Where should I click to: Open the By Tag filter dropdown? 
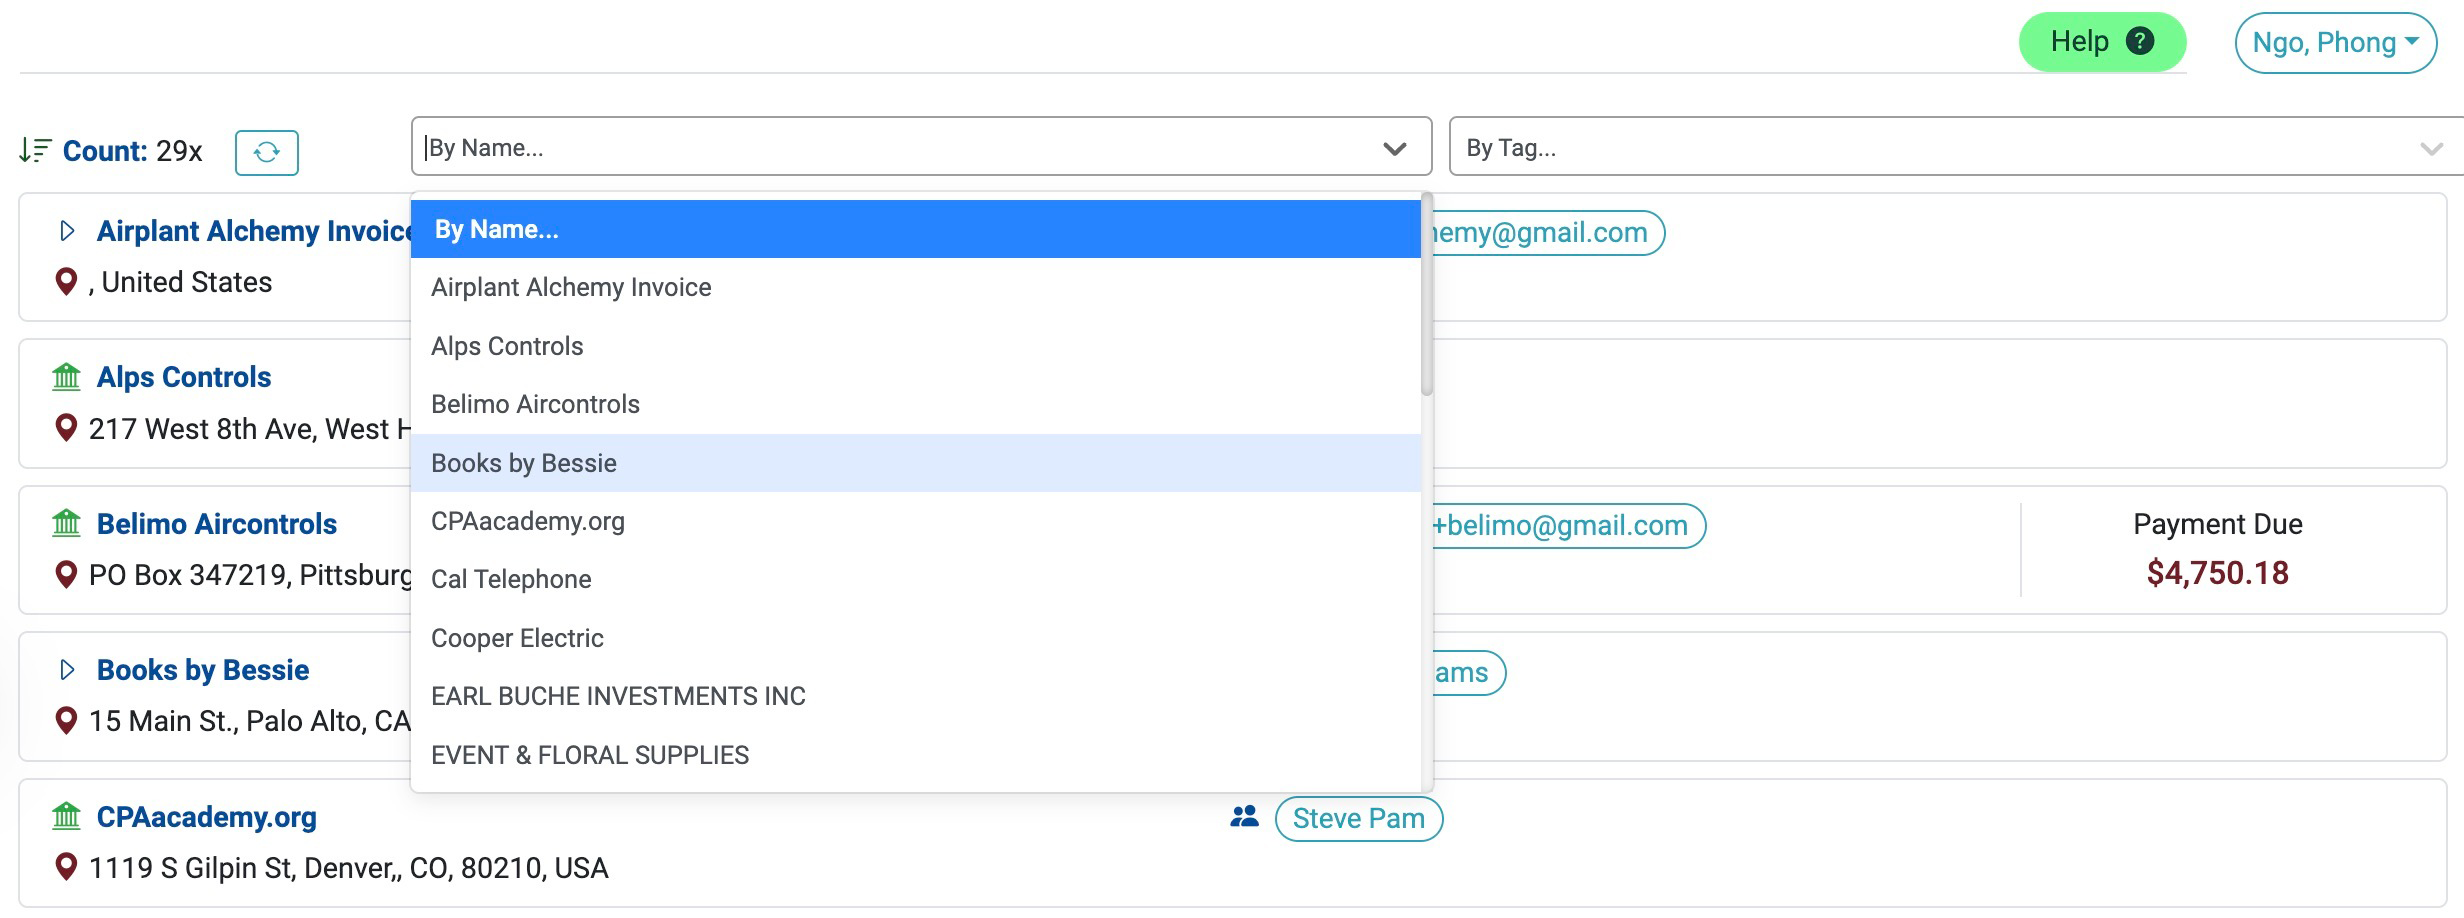(1955, 147)
